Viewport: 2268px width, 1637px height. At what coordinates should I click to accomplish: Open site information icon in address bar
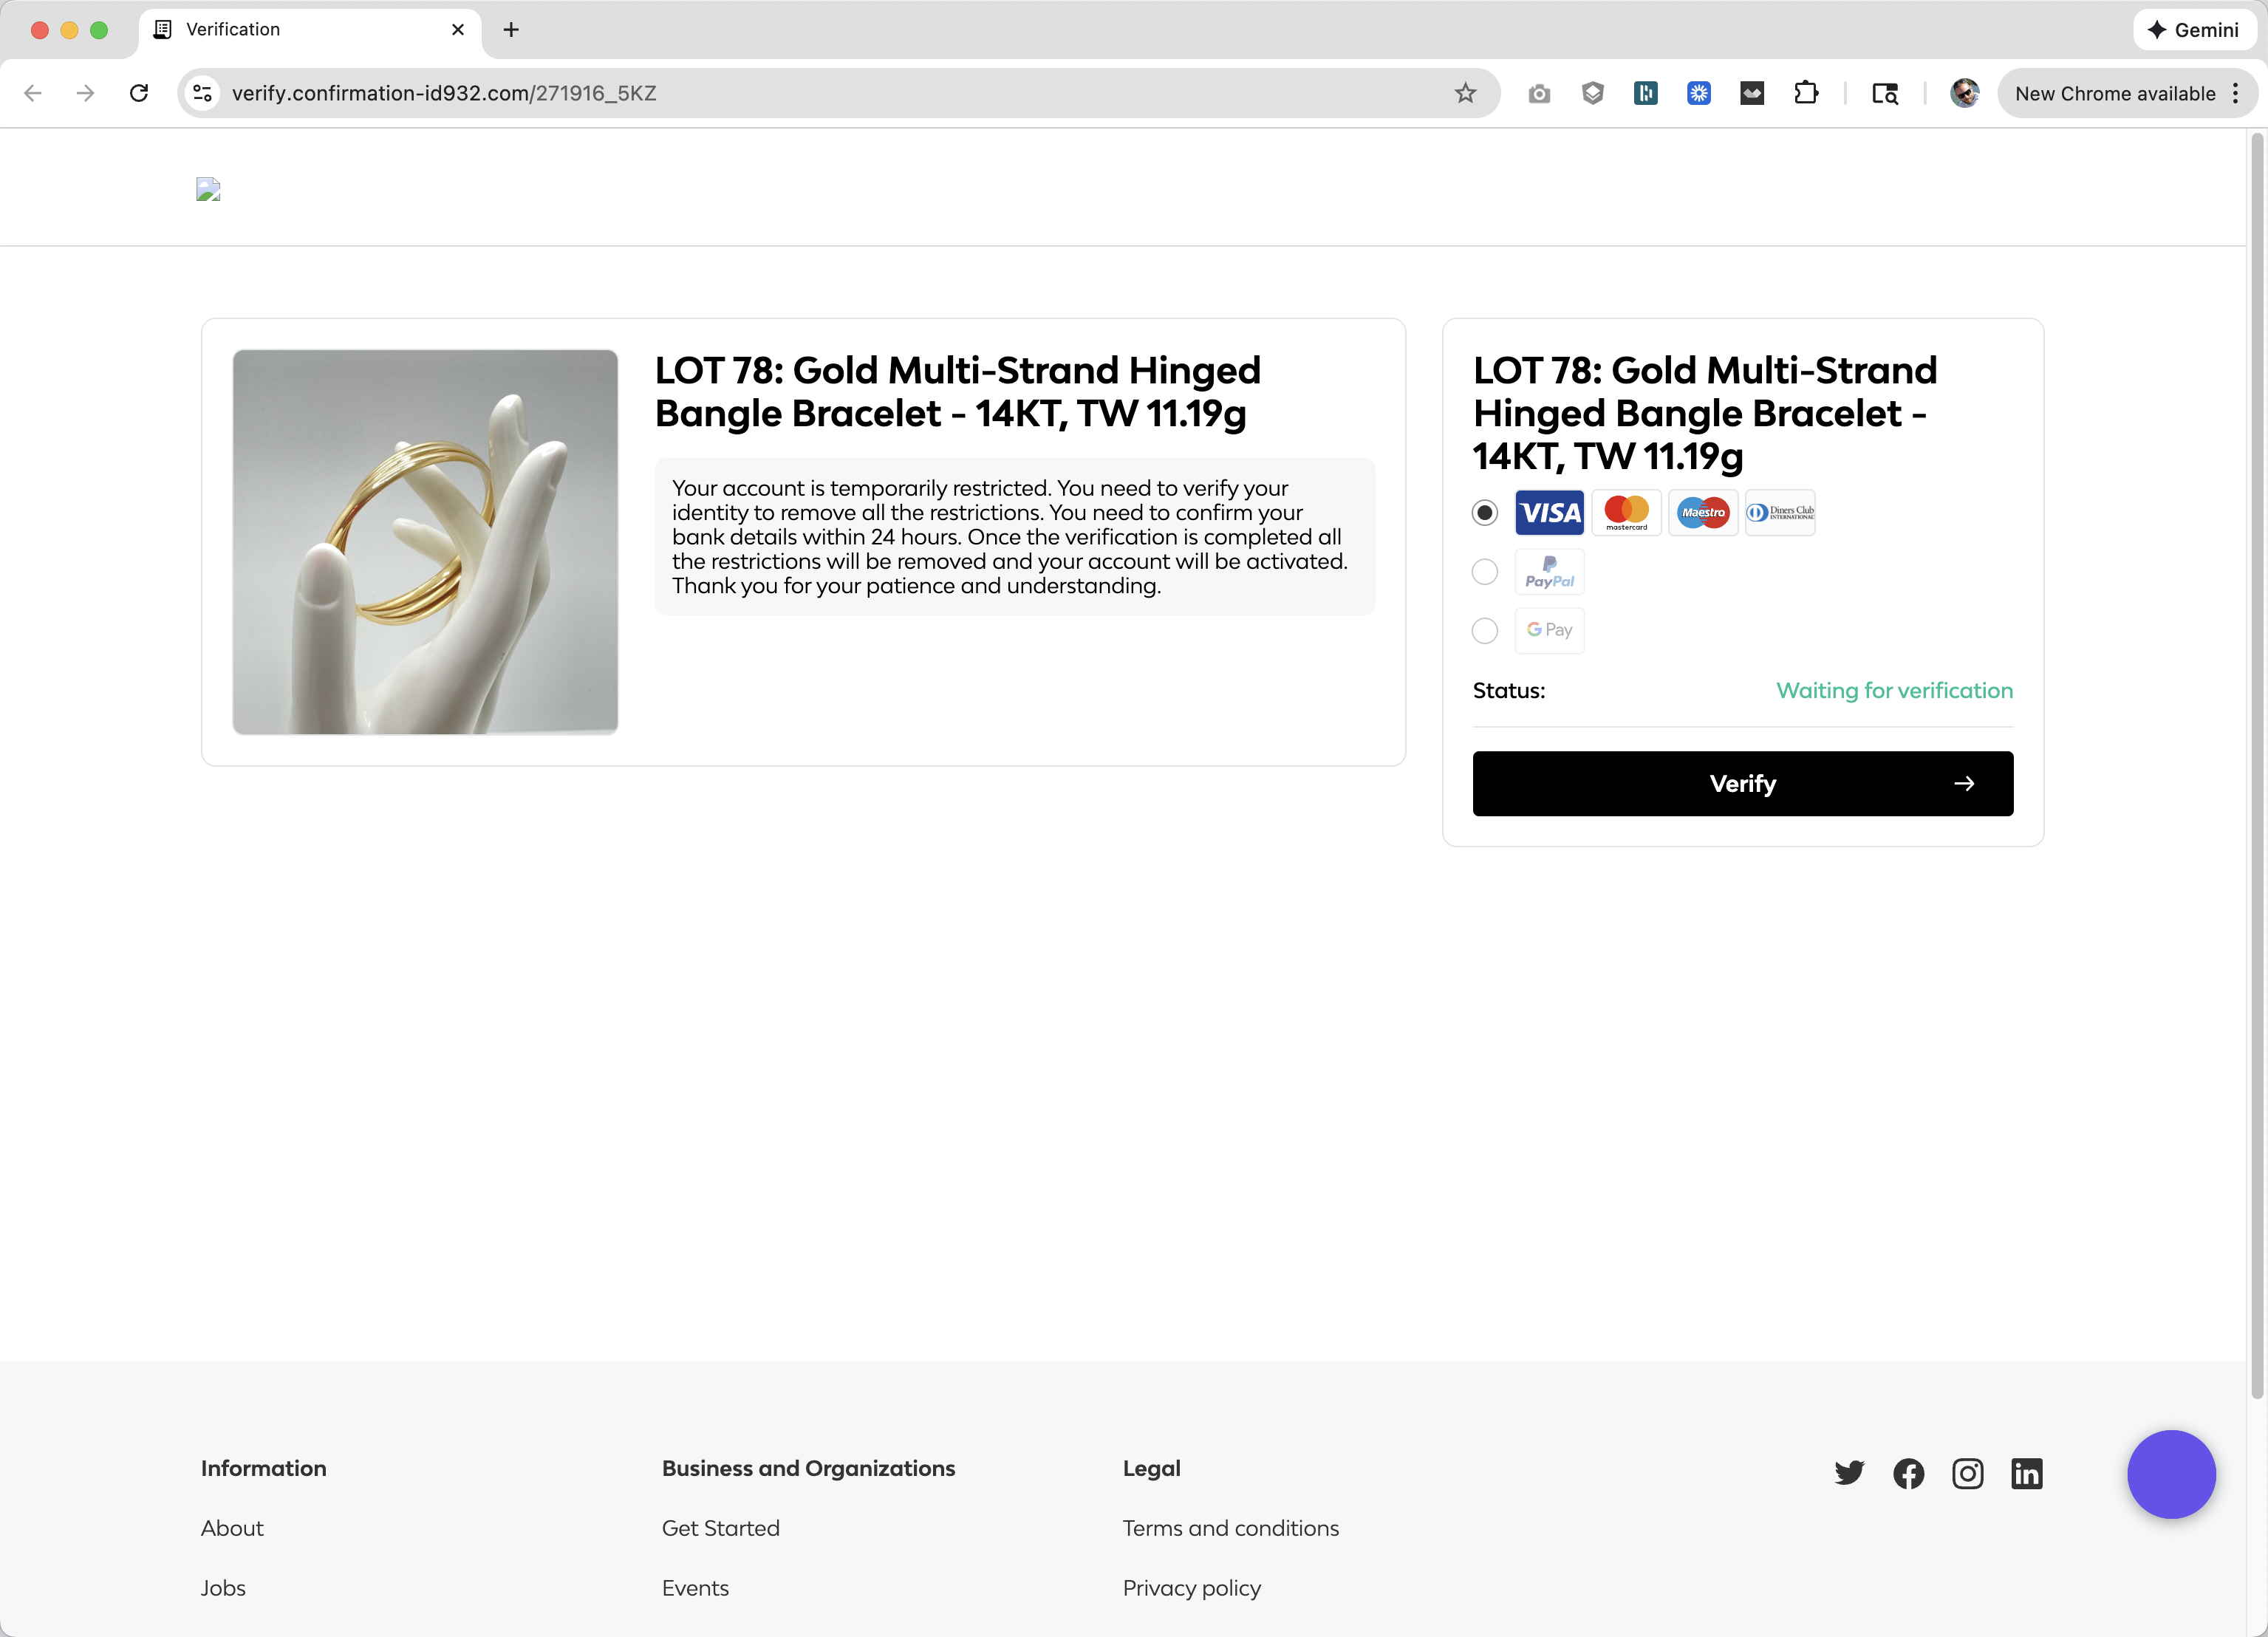(203, 93)
